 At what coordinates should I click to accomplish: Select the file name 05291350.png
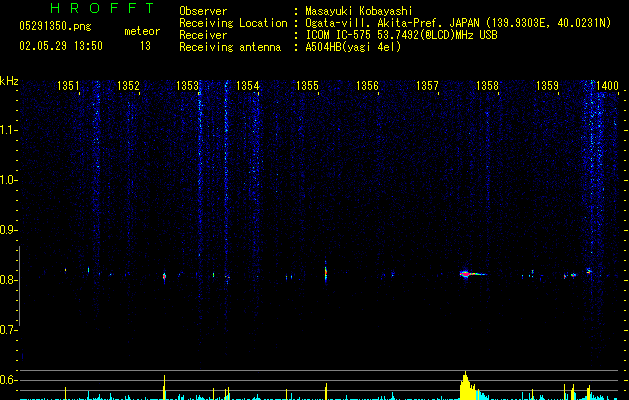[x=55, y=27]
